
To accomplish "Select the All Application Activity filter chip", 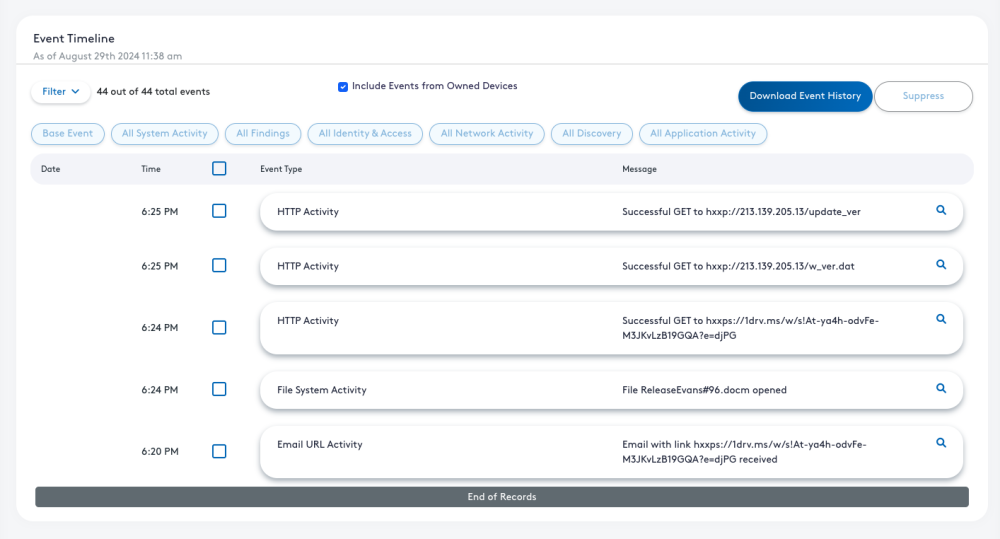I will tap(703, 133).
